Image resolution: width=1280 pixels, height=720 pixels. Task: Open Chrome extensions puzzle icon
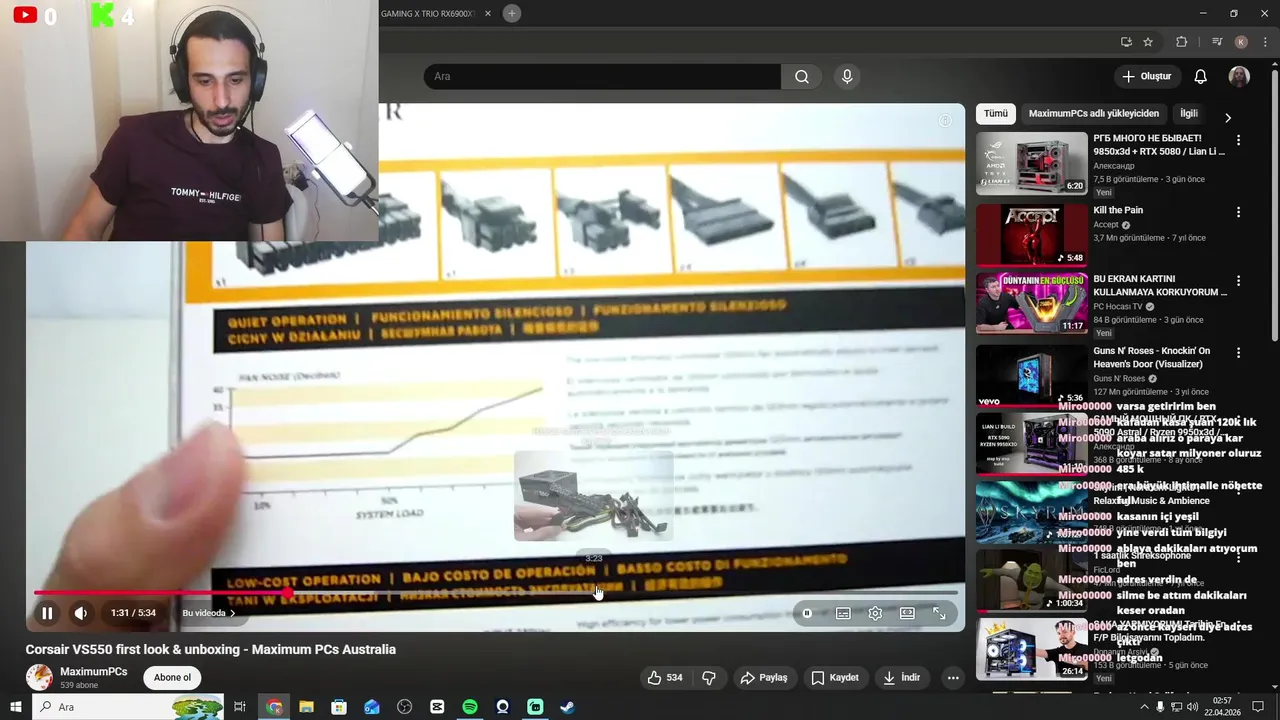(1181, 42)
